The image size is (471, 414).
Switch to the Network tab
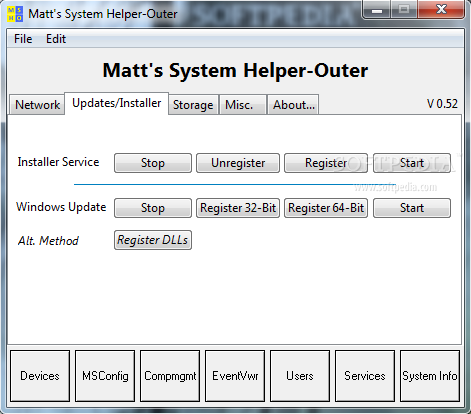pos(37,105)
